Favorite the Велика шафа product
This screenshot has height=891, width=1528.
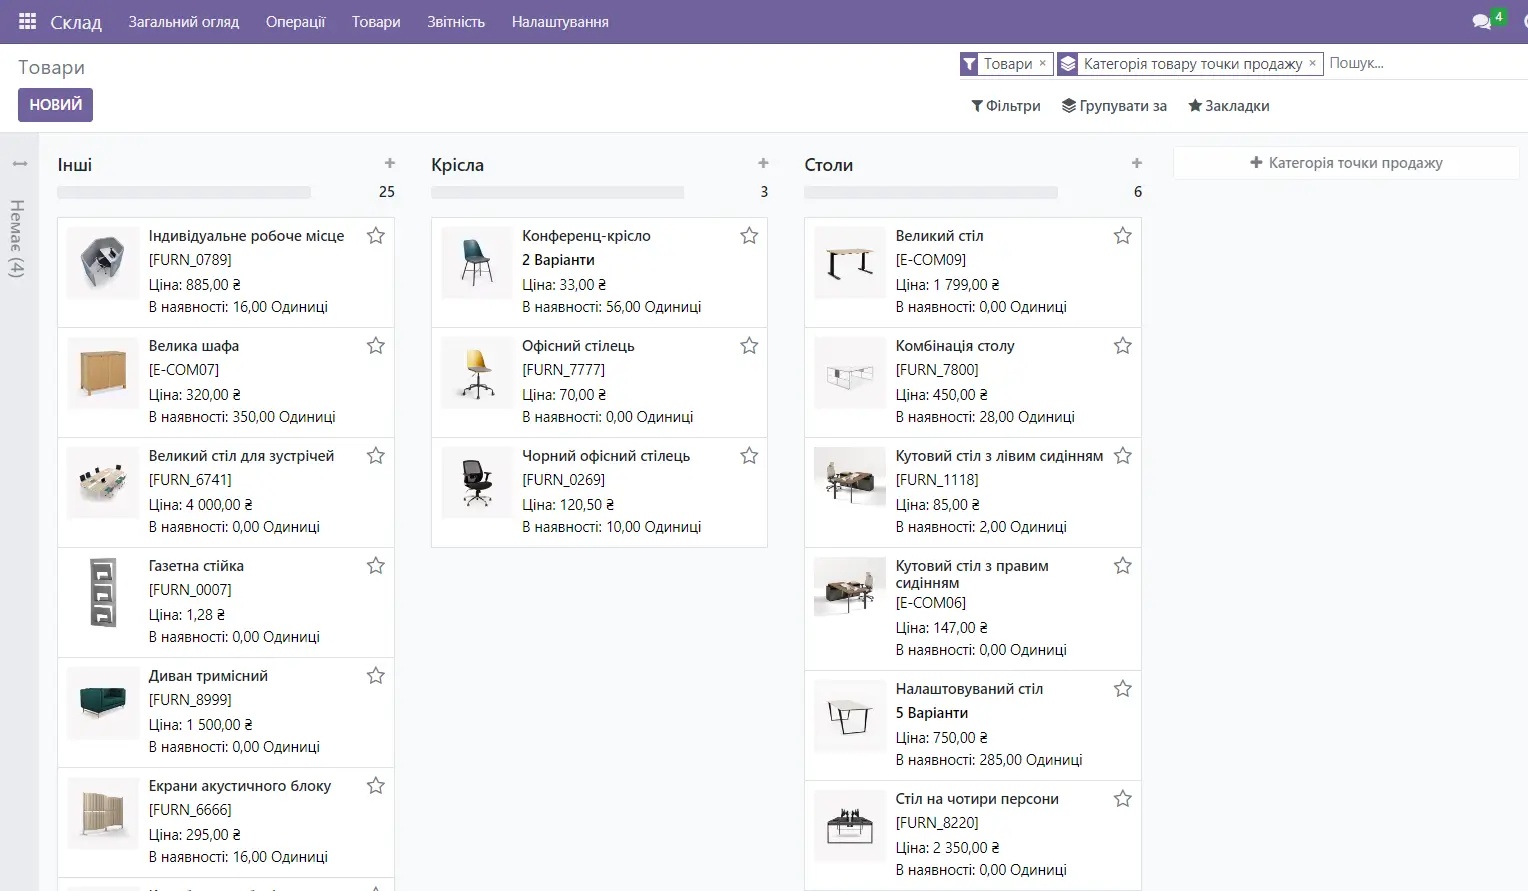tap(375, 345)
